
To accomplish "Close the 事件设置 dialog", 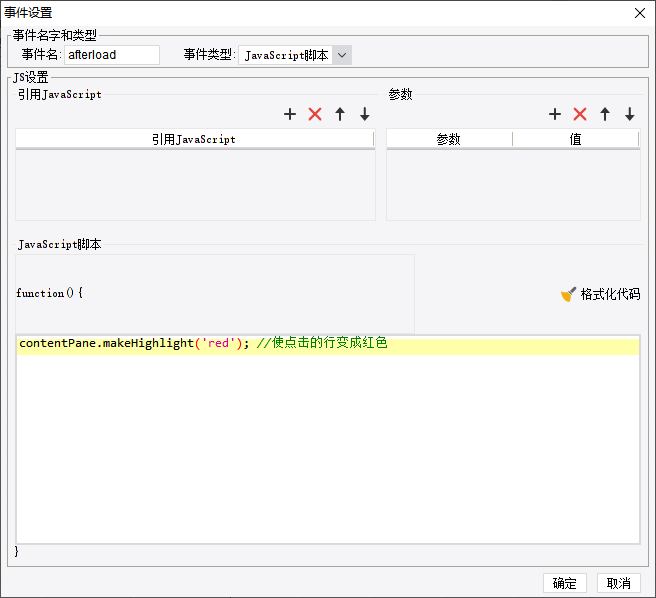I will [640, 13].
